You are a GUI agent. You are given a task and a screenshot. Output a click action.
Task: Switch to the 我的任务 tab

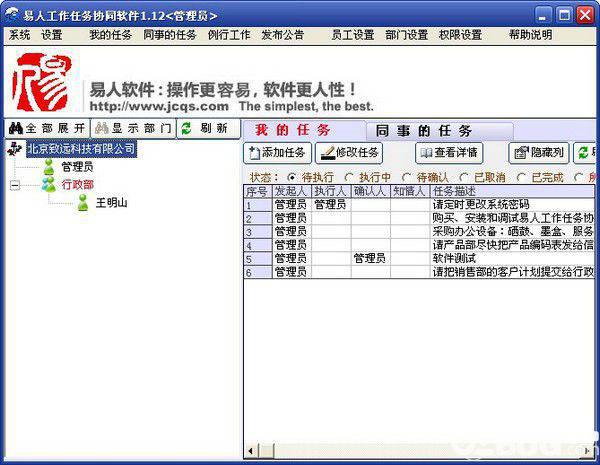coord(305,131)
